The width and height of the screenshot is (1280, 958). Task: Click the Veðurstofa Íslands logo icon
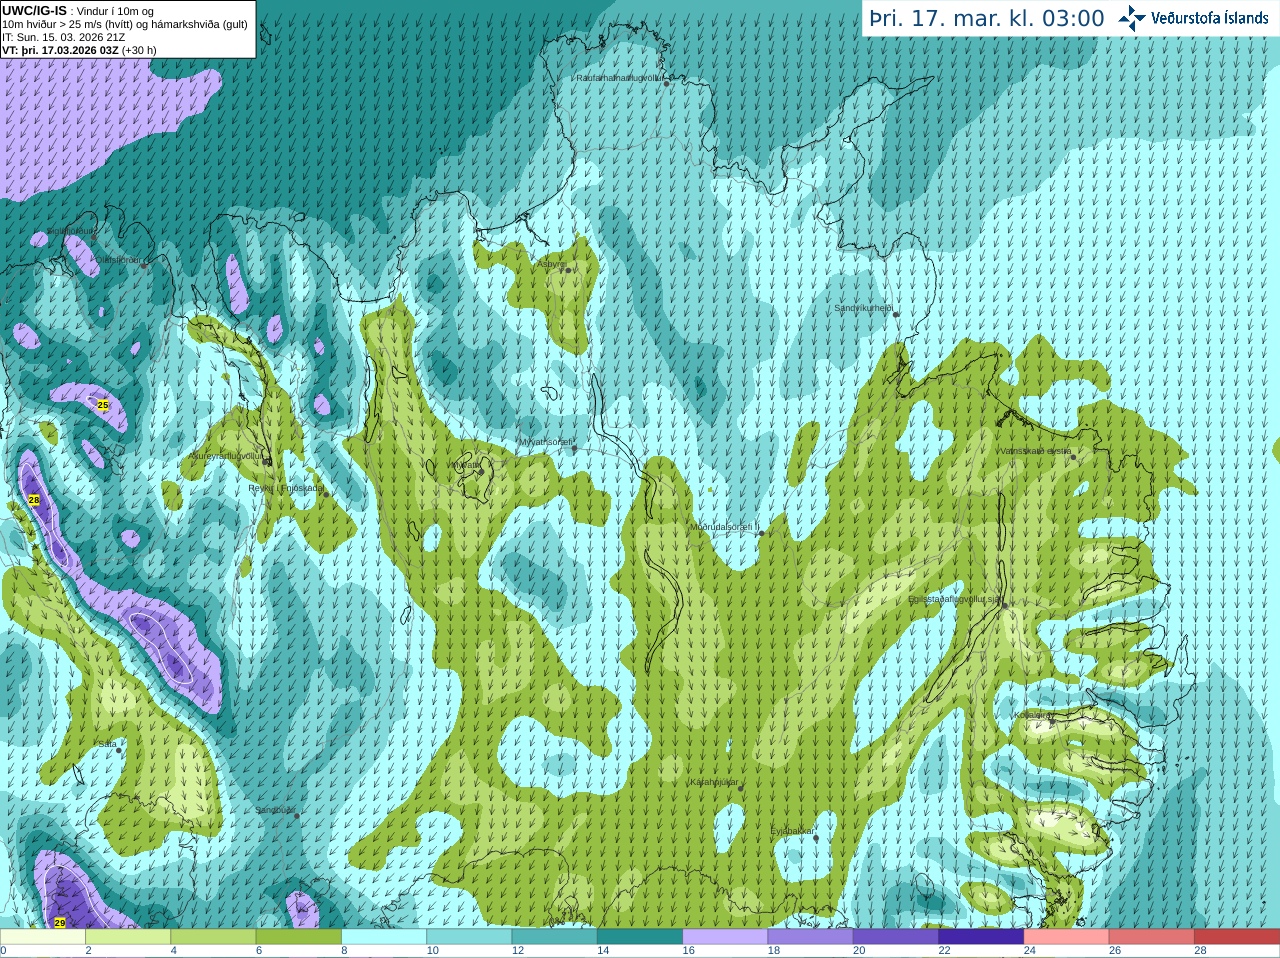tap(1131, 18)
